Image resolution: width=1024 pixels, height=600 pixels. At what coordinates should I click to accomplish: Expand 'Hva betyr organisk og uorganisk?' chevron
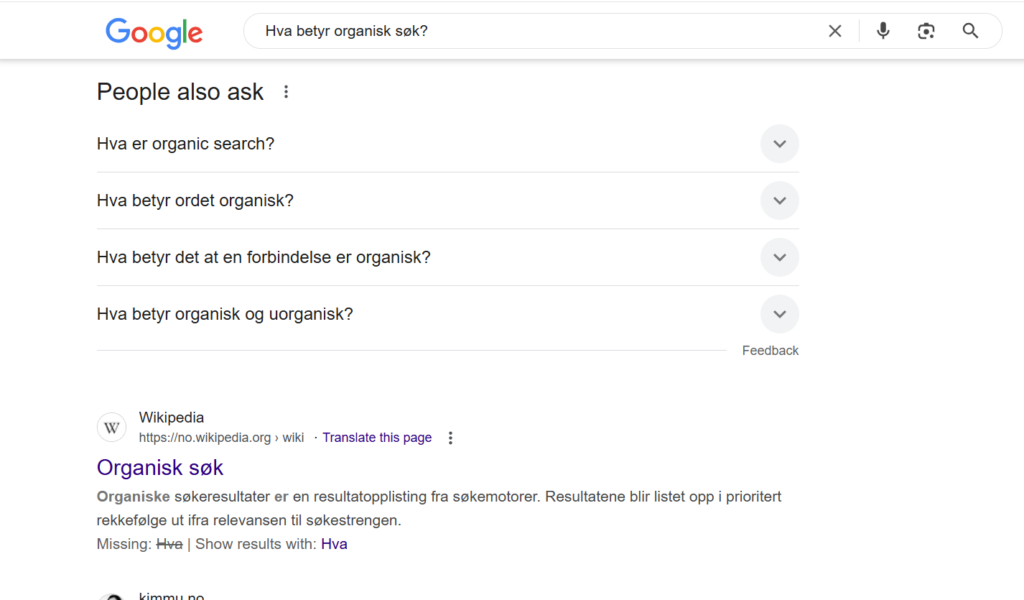(779, 314)
